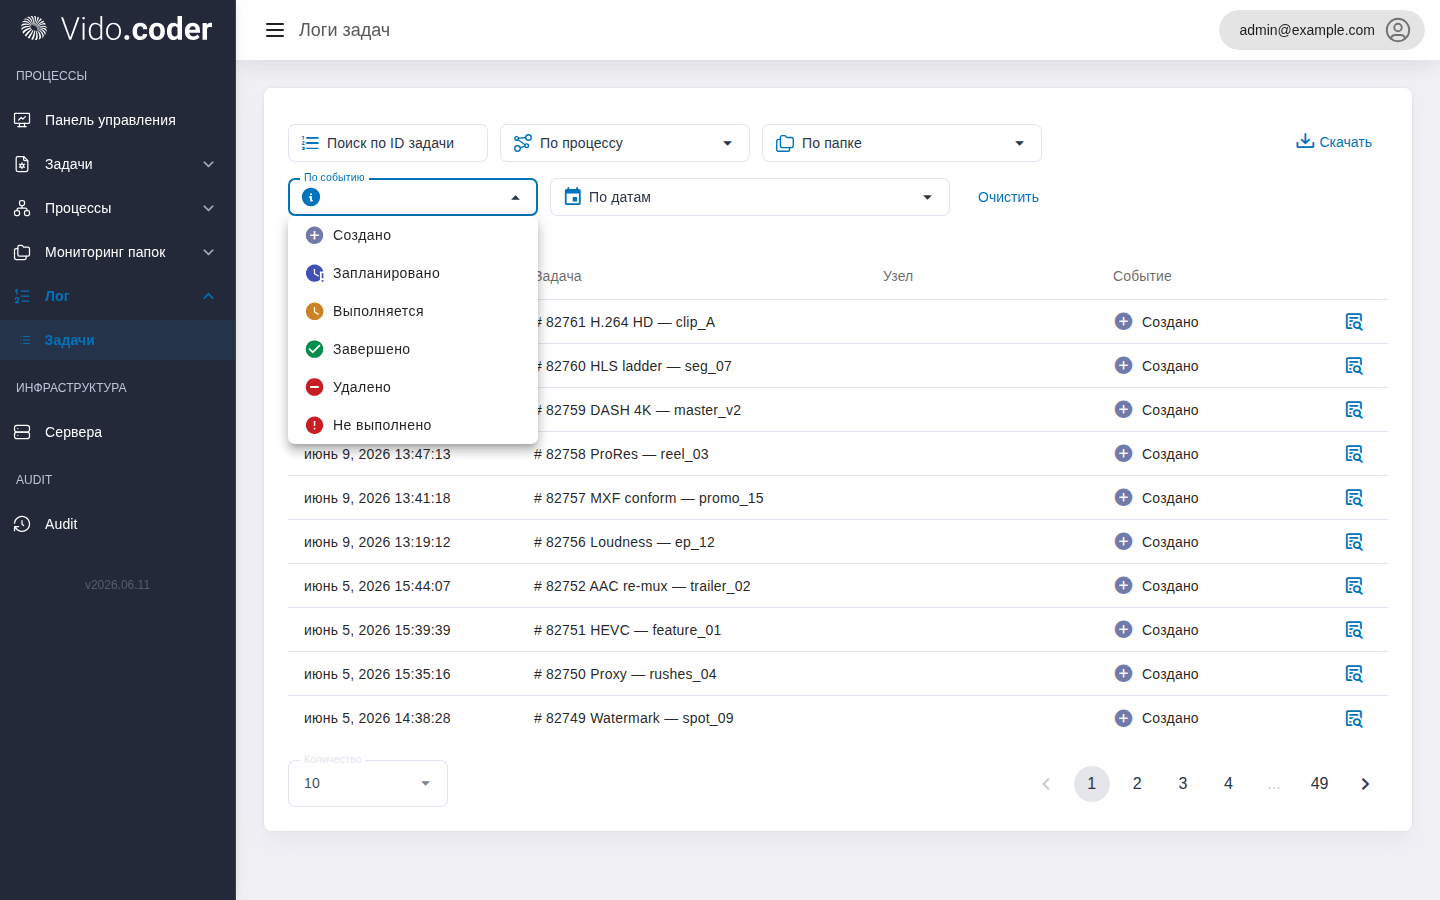Image resolution: width=1440 pixels, height=900 pixels.
Task: View log details for task 82759
Action: [1354, 410]
